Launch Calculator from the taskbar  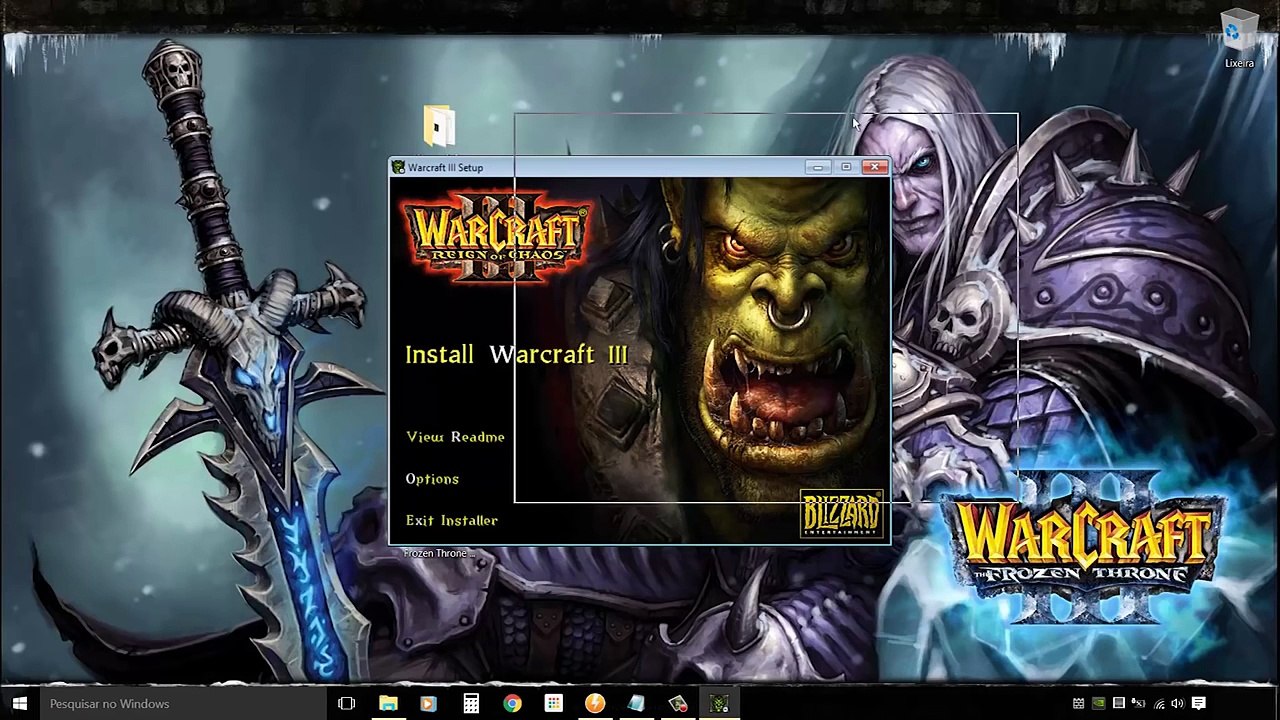pos(470,703)
